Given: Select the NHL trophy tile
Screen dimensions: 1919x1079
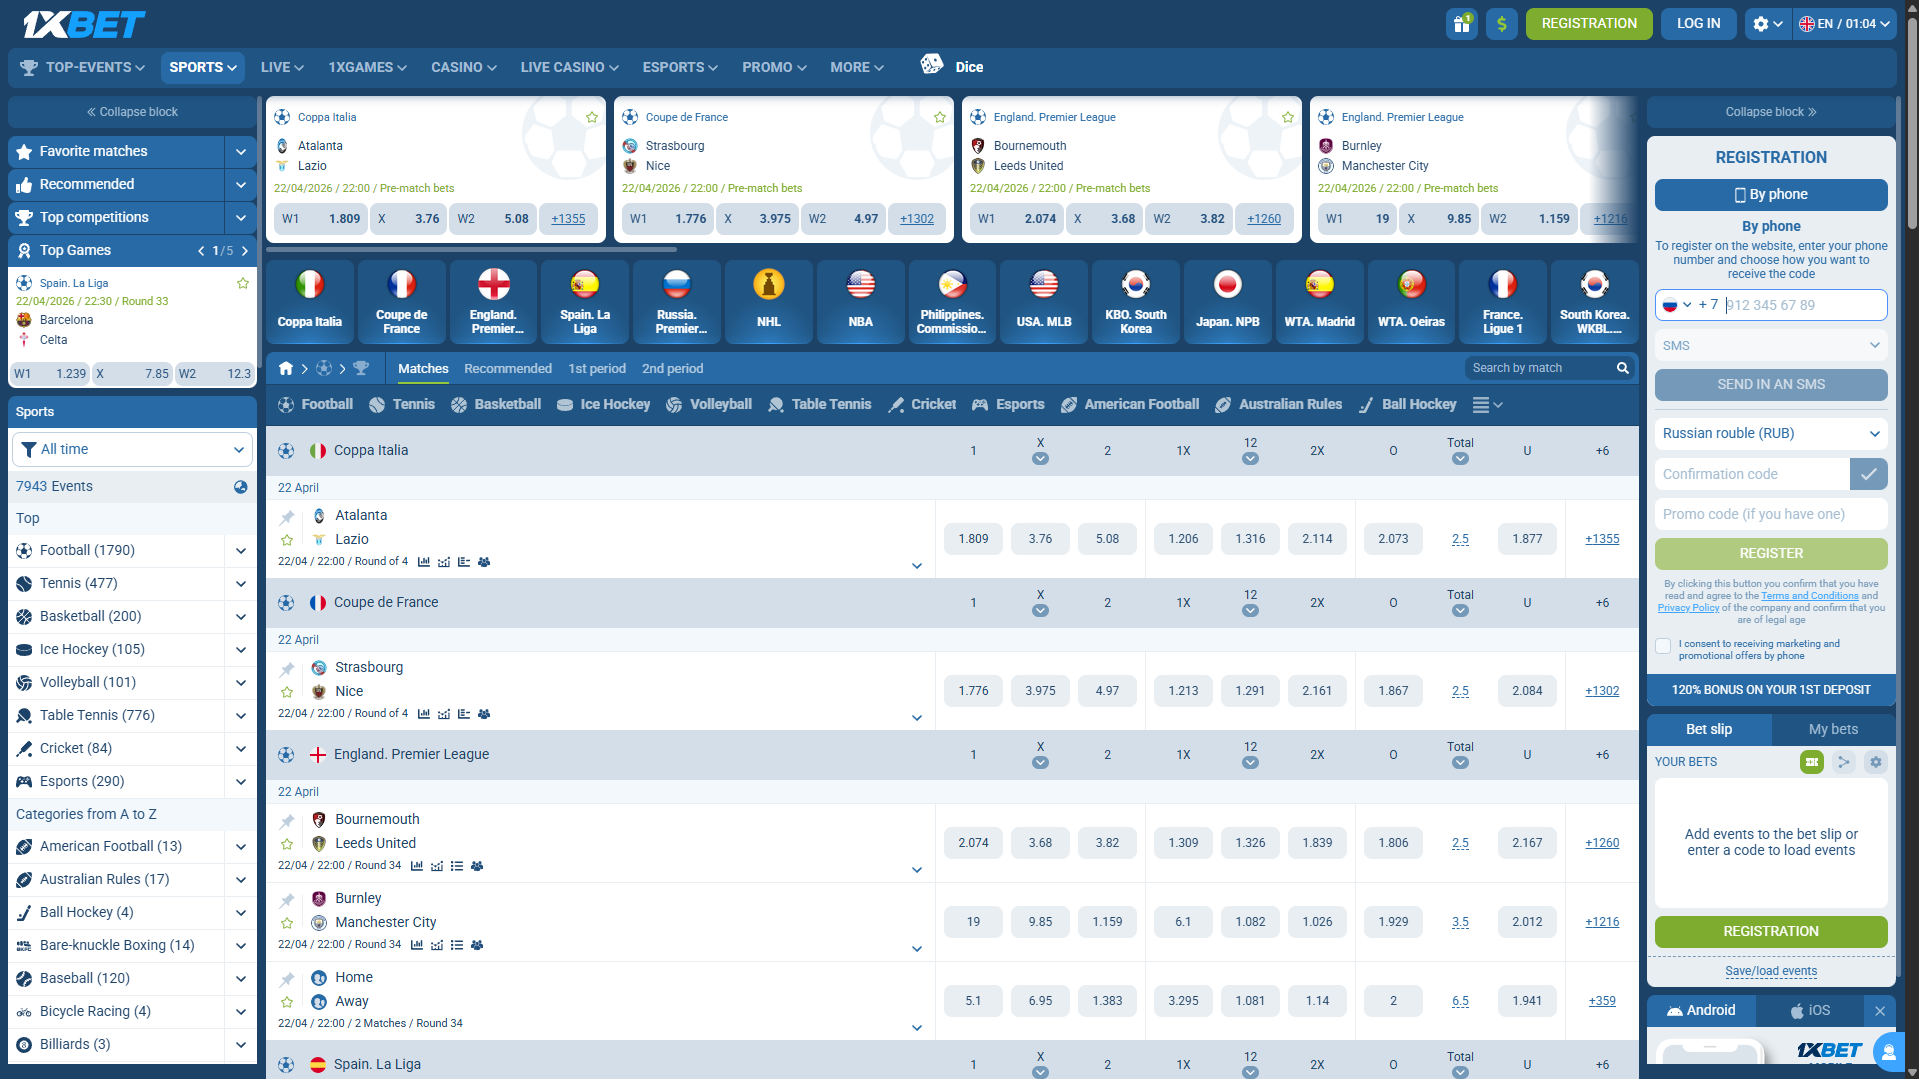Looking at the screenshot, I should (768, 301).
